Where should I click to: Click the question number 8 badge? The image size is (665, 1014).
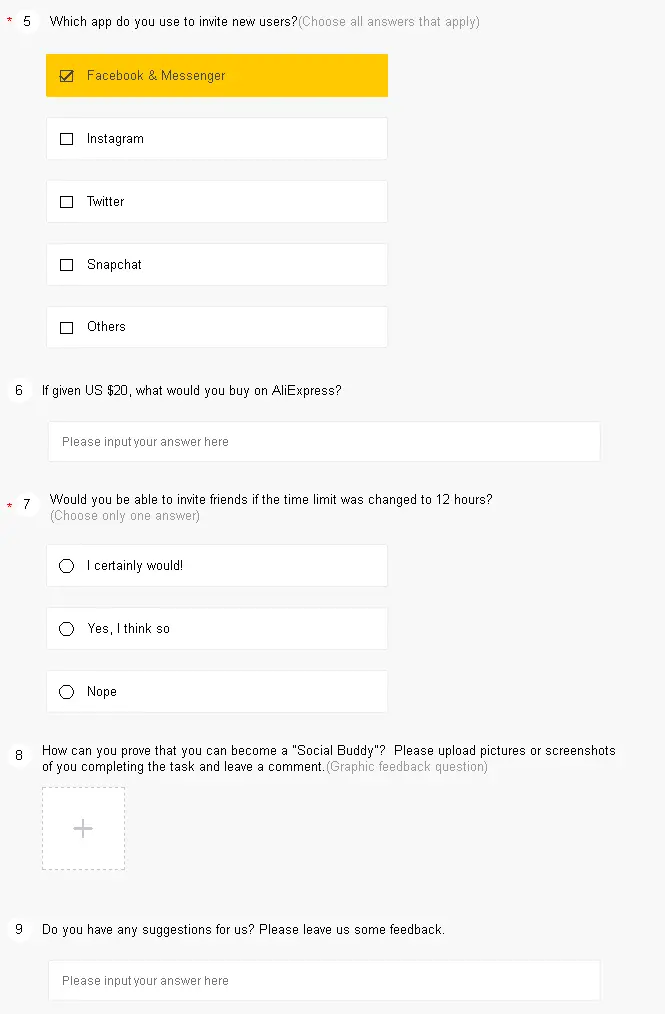[x=19, y=755]
